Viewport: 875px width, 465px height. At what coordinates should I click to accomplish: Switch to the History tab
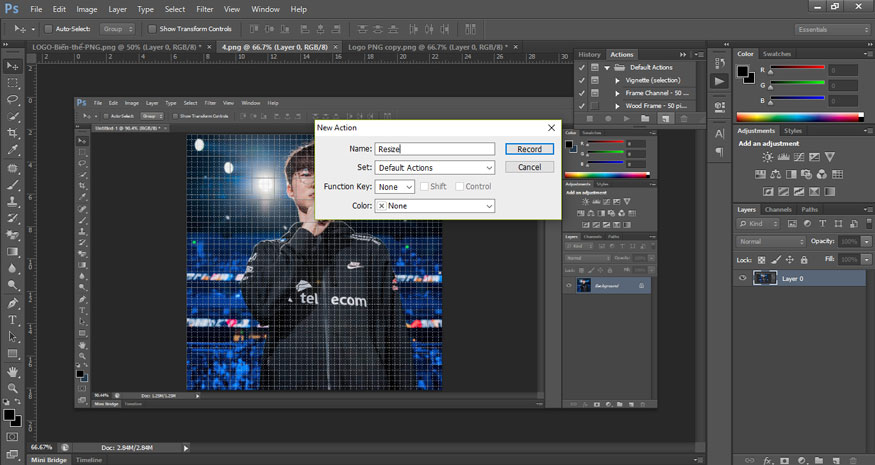589,54
